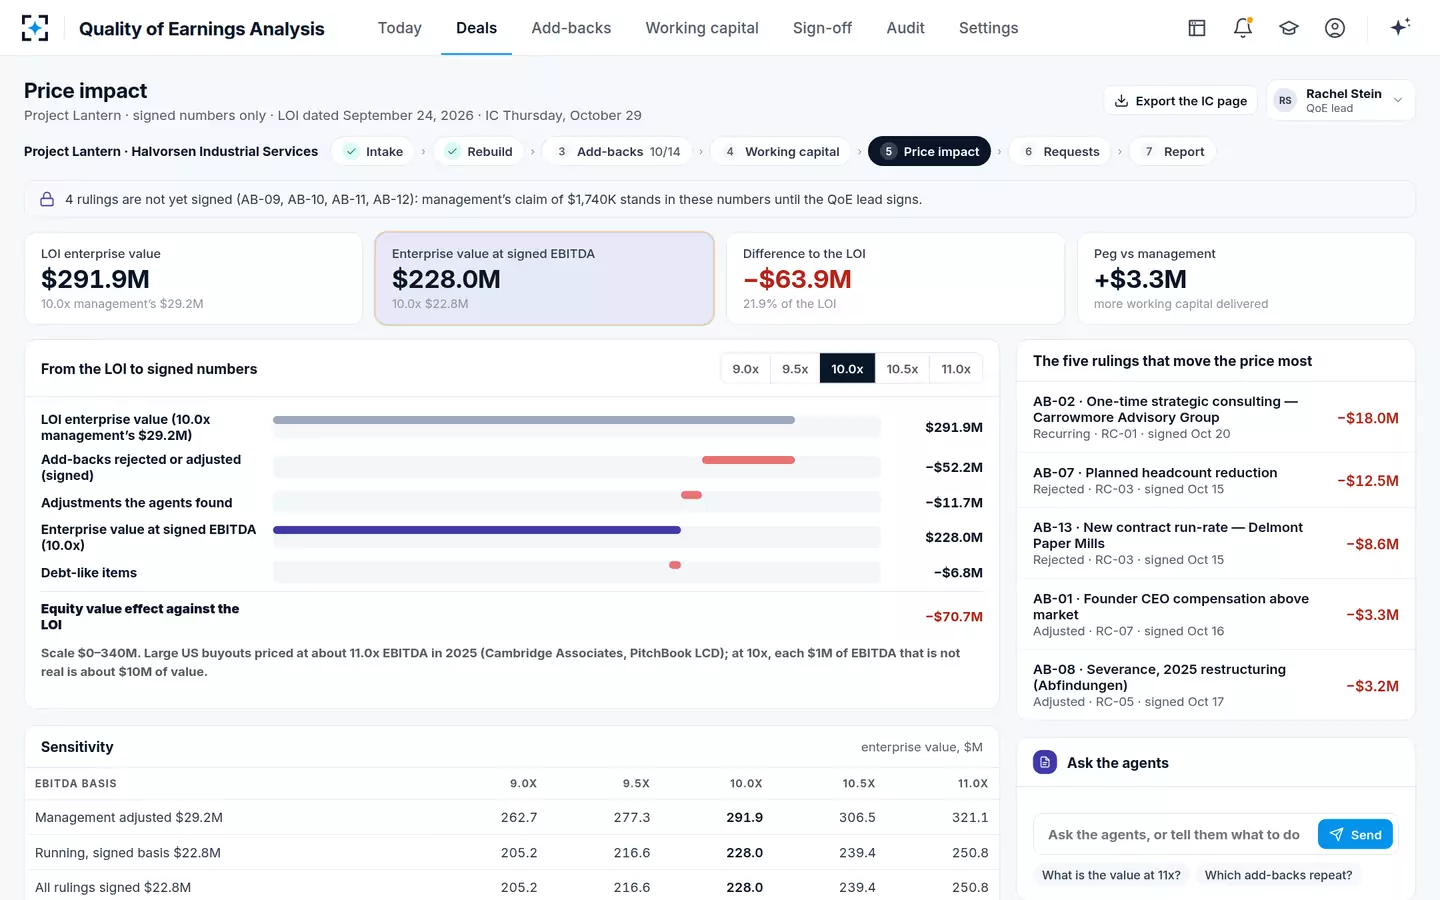This screenshot has width=1440, height=900.
Task: Open the Working capital top tab
Action: [702, 28]
